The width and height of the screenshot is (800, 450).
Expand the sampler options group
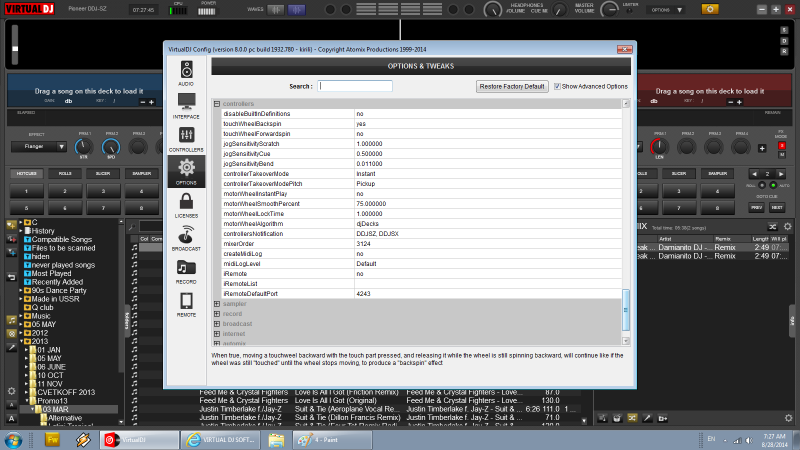(x=216, y=303)
